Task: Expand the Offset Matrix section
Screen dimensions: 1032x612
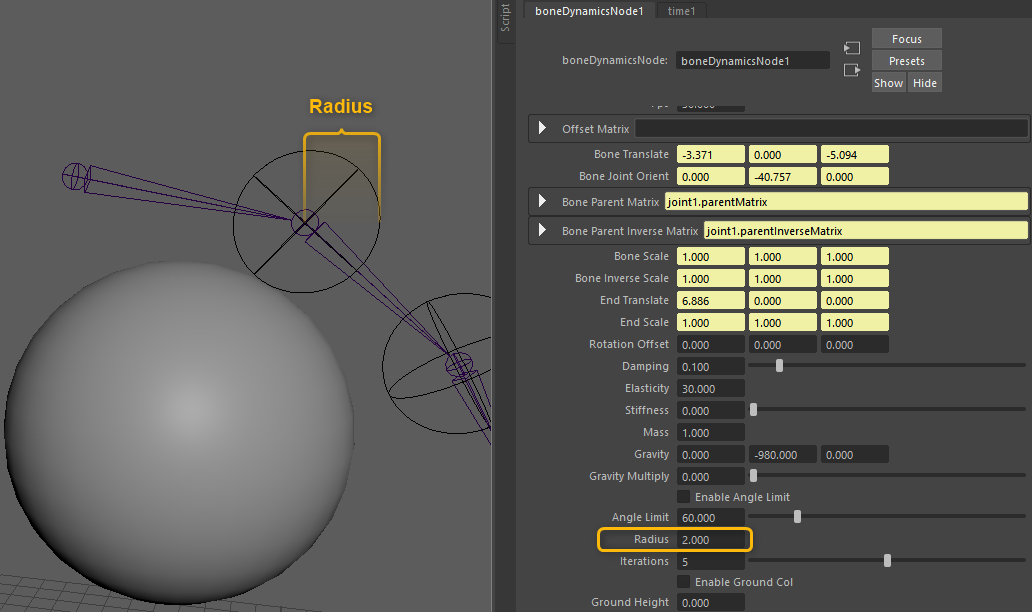Action: [x=543, y=128]
